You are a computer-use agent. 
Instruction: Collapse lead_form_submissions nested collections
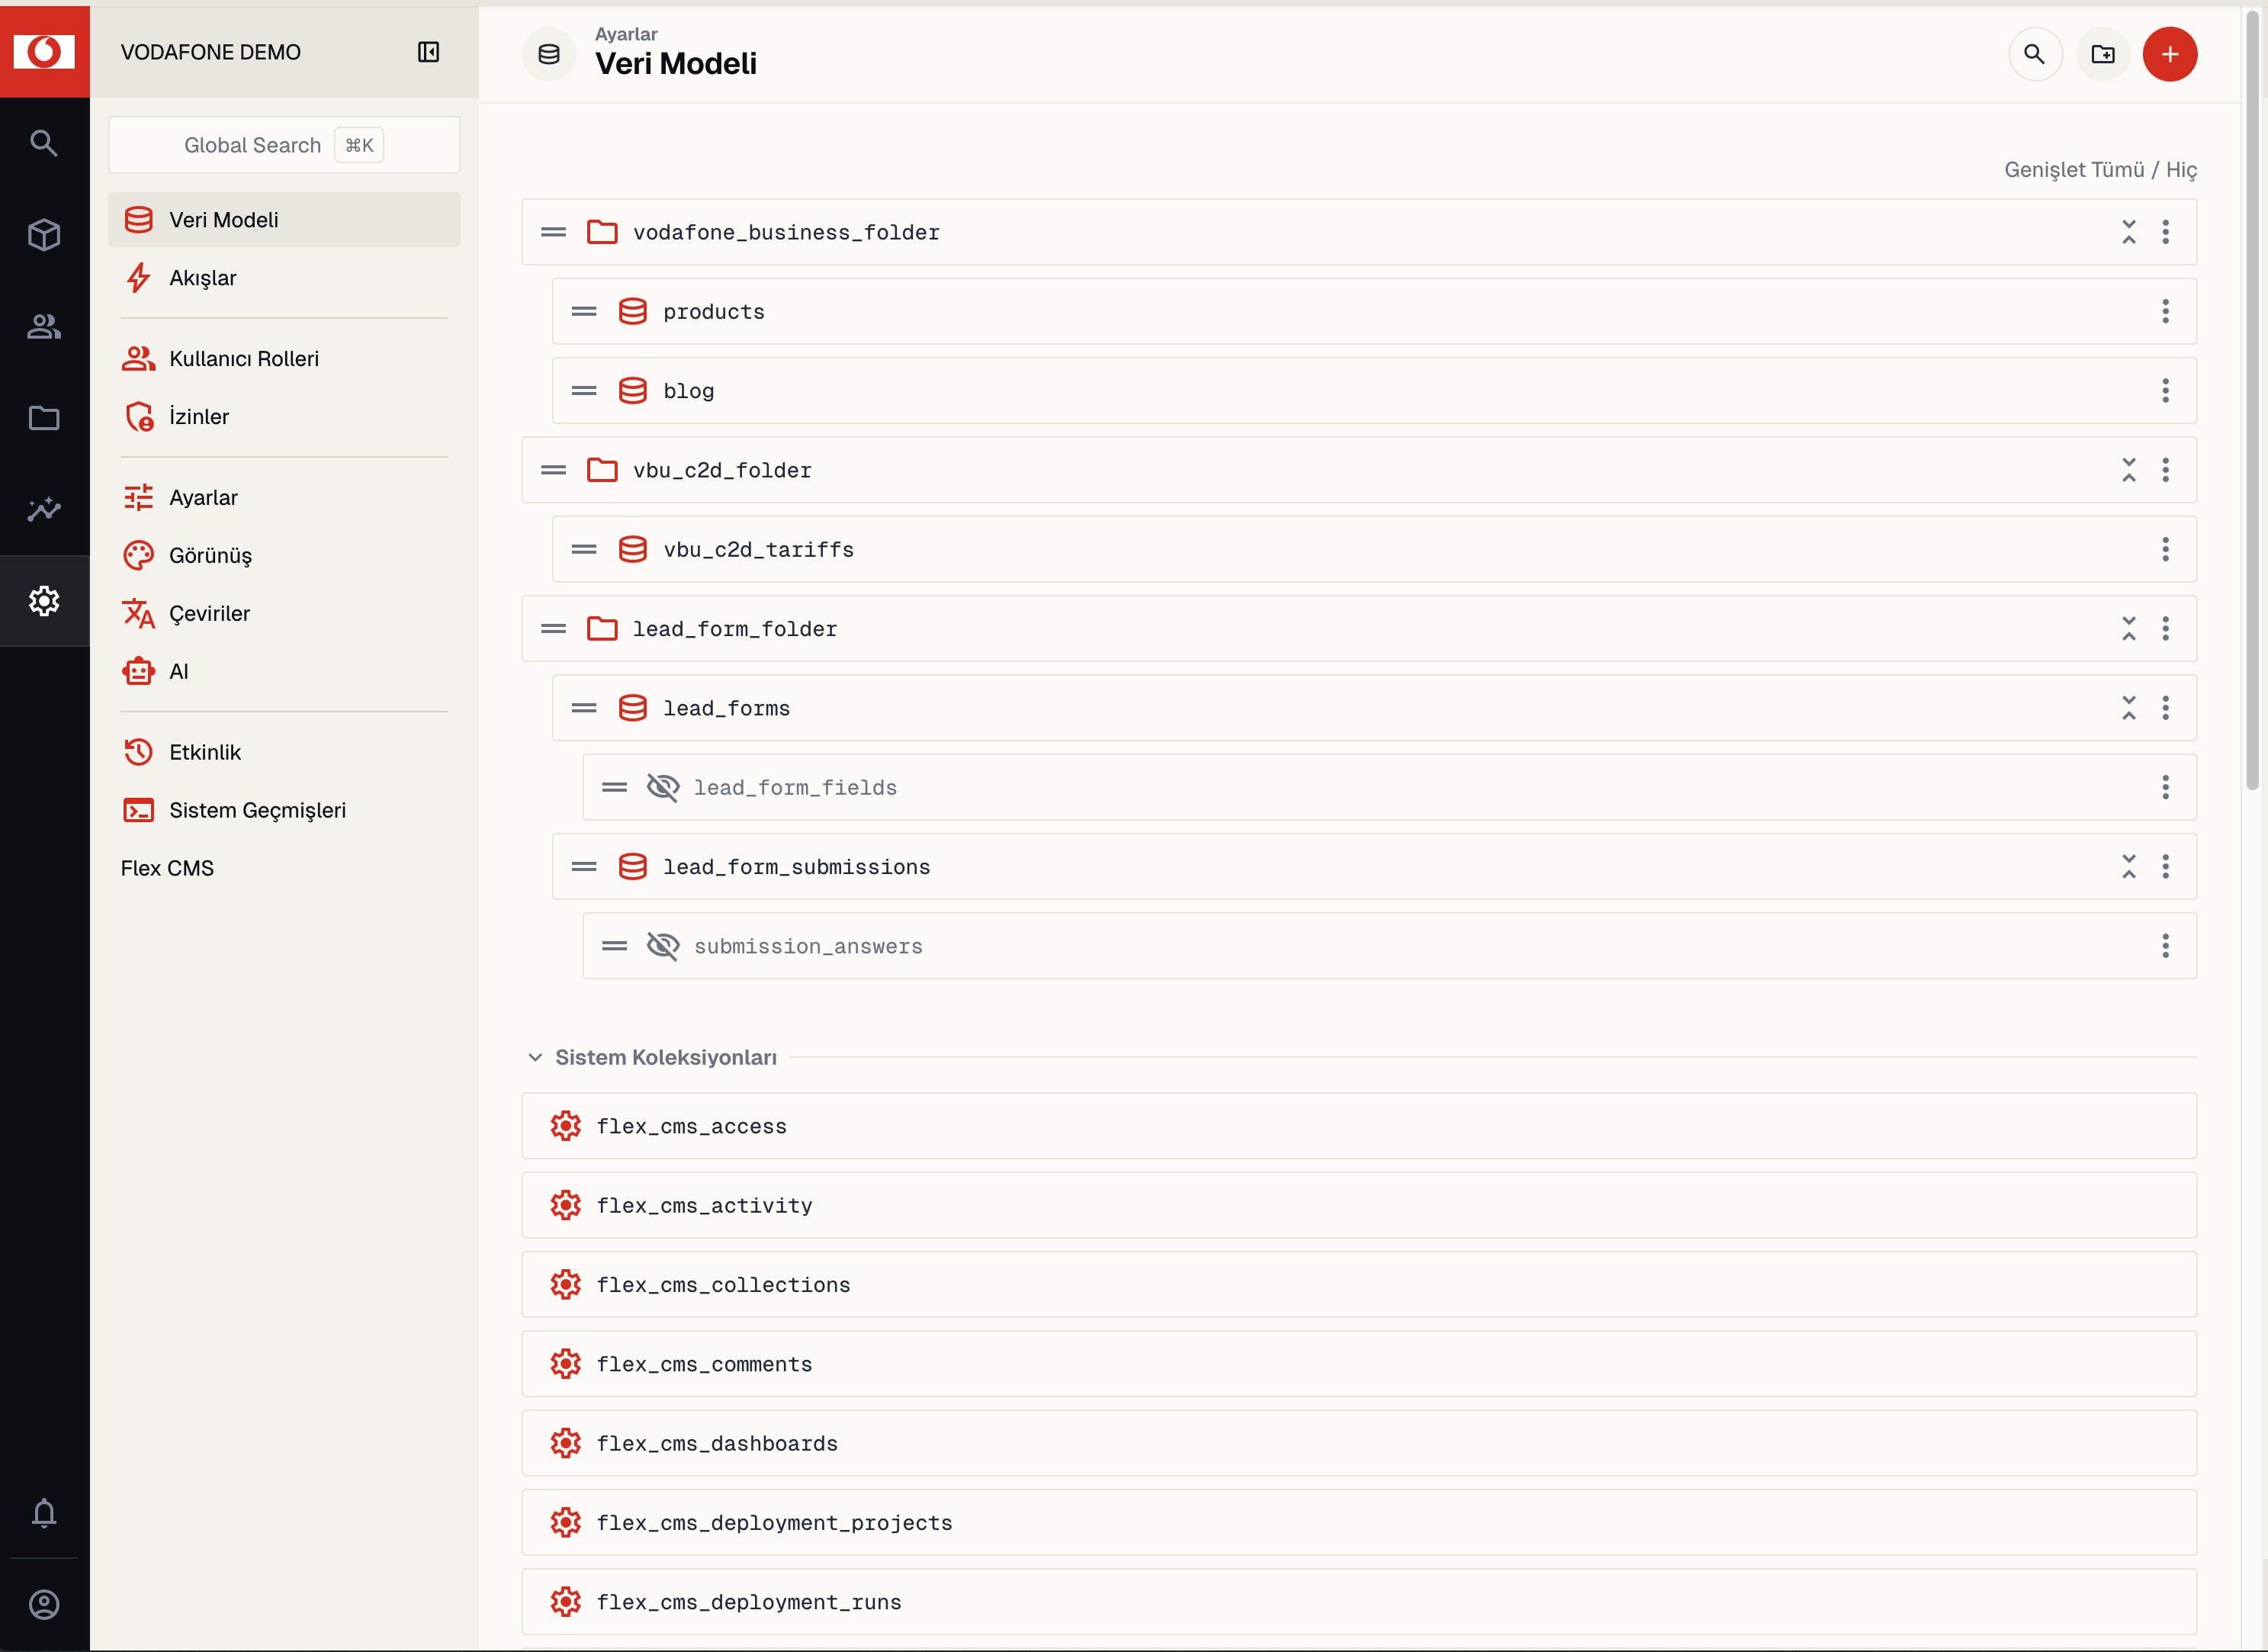click(2129, 867)
